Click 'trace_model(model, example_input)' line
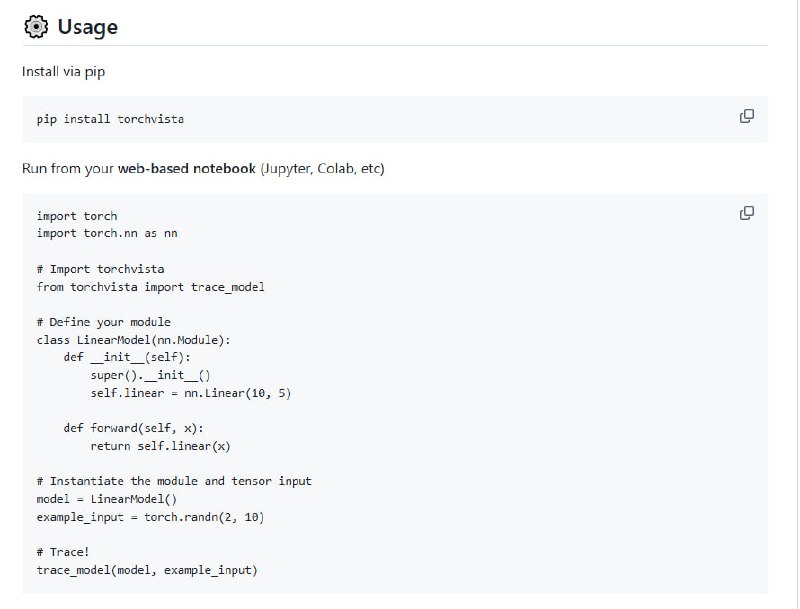Screen dimensions: 800x609 pos(146,570)
